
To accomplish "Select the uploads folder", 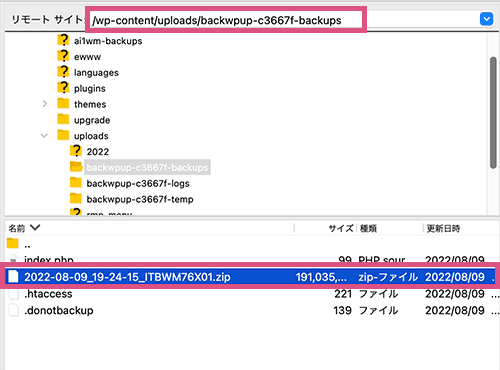I will click(91, 136).
